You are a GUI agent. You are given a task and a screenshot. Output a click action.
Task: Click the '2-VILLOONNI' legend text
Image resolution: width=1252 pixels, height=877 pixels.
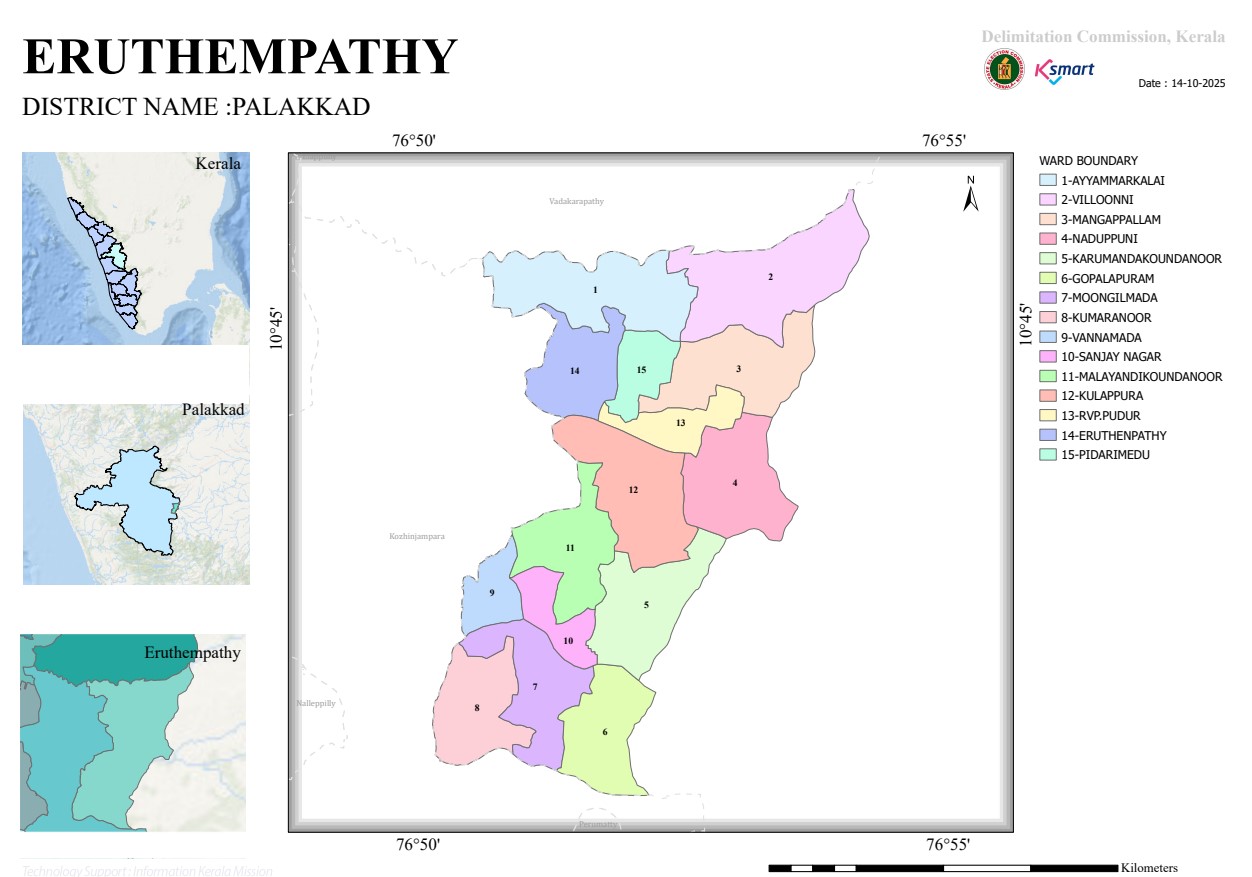point(1098,200)
